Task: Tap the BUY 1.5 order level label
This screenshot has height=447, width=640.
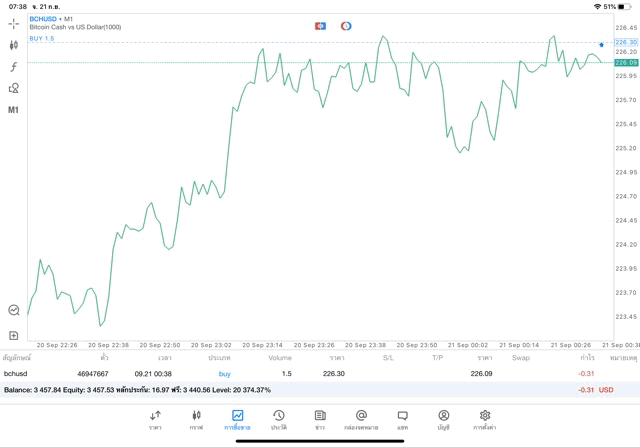Action: click(x=41, y=38)
